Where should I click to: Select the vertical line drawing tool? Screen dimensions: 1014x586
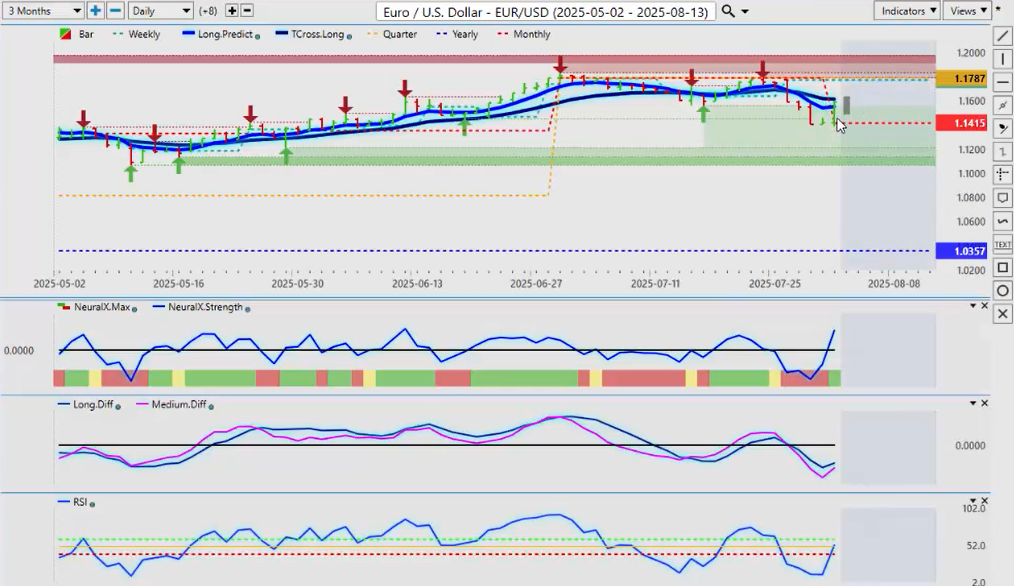(1003, 59)
